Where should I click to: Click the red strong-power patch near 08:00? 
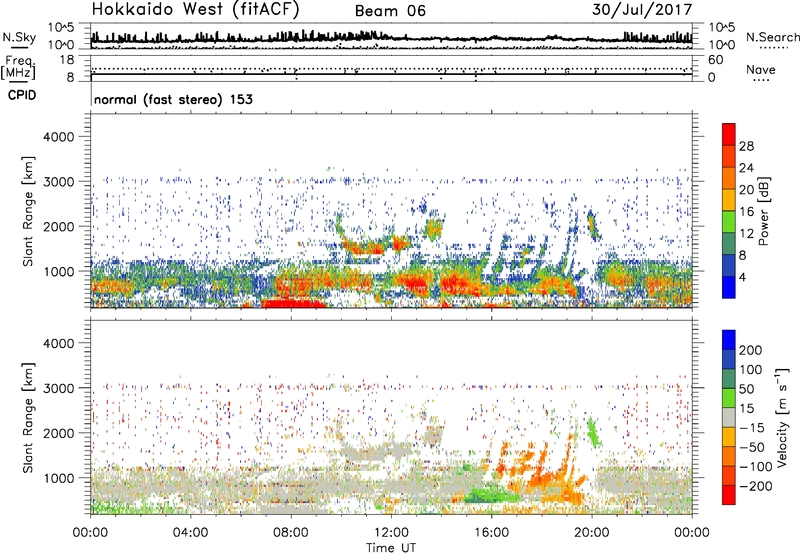pyautogui.click(x=293, y=303)
